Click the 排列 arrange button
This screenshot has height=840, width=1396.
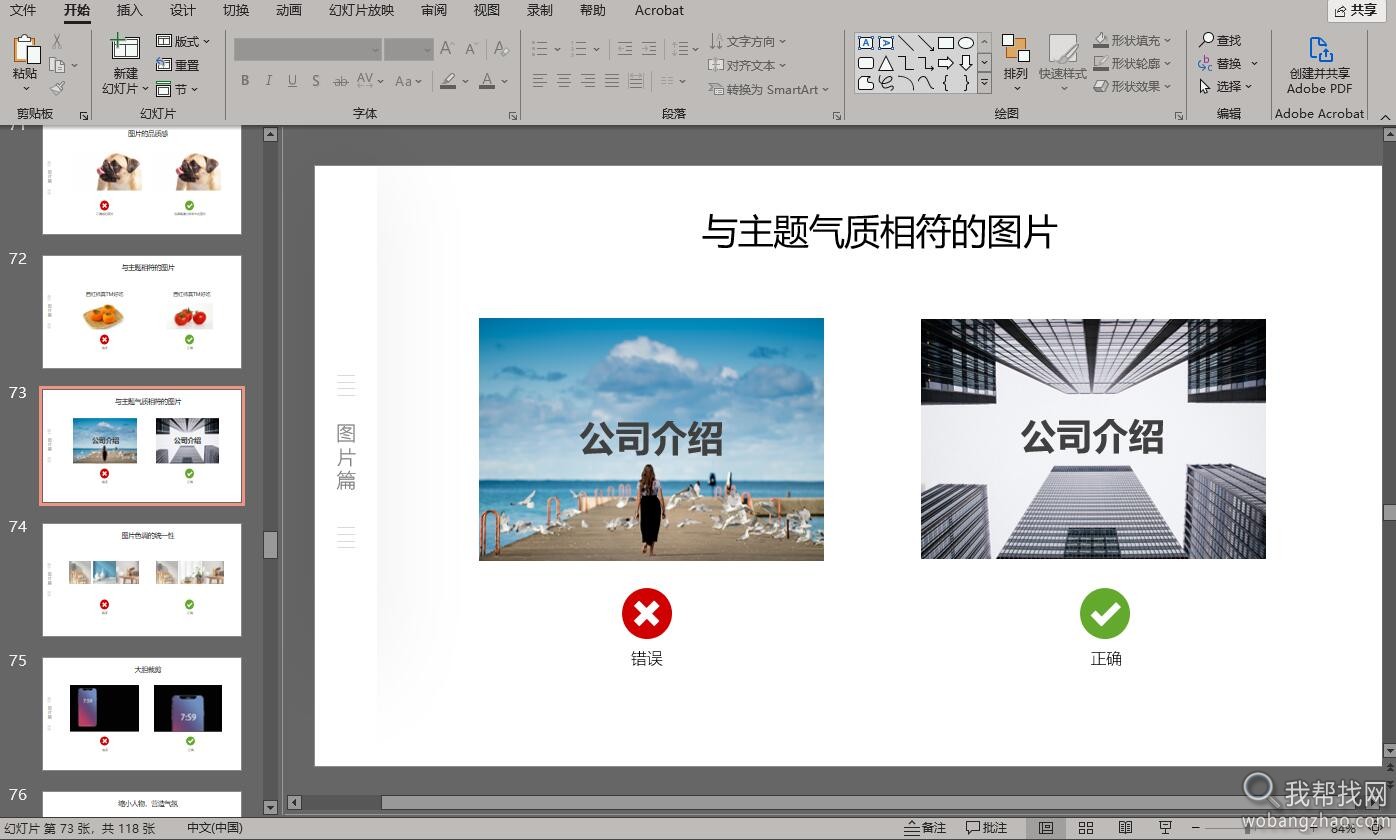[1016, 62]
